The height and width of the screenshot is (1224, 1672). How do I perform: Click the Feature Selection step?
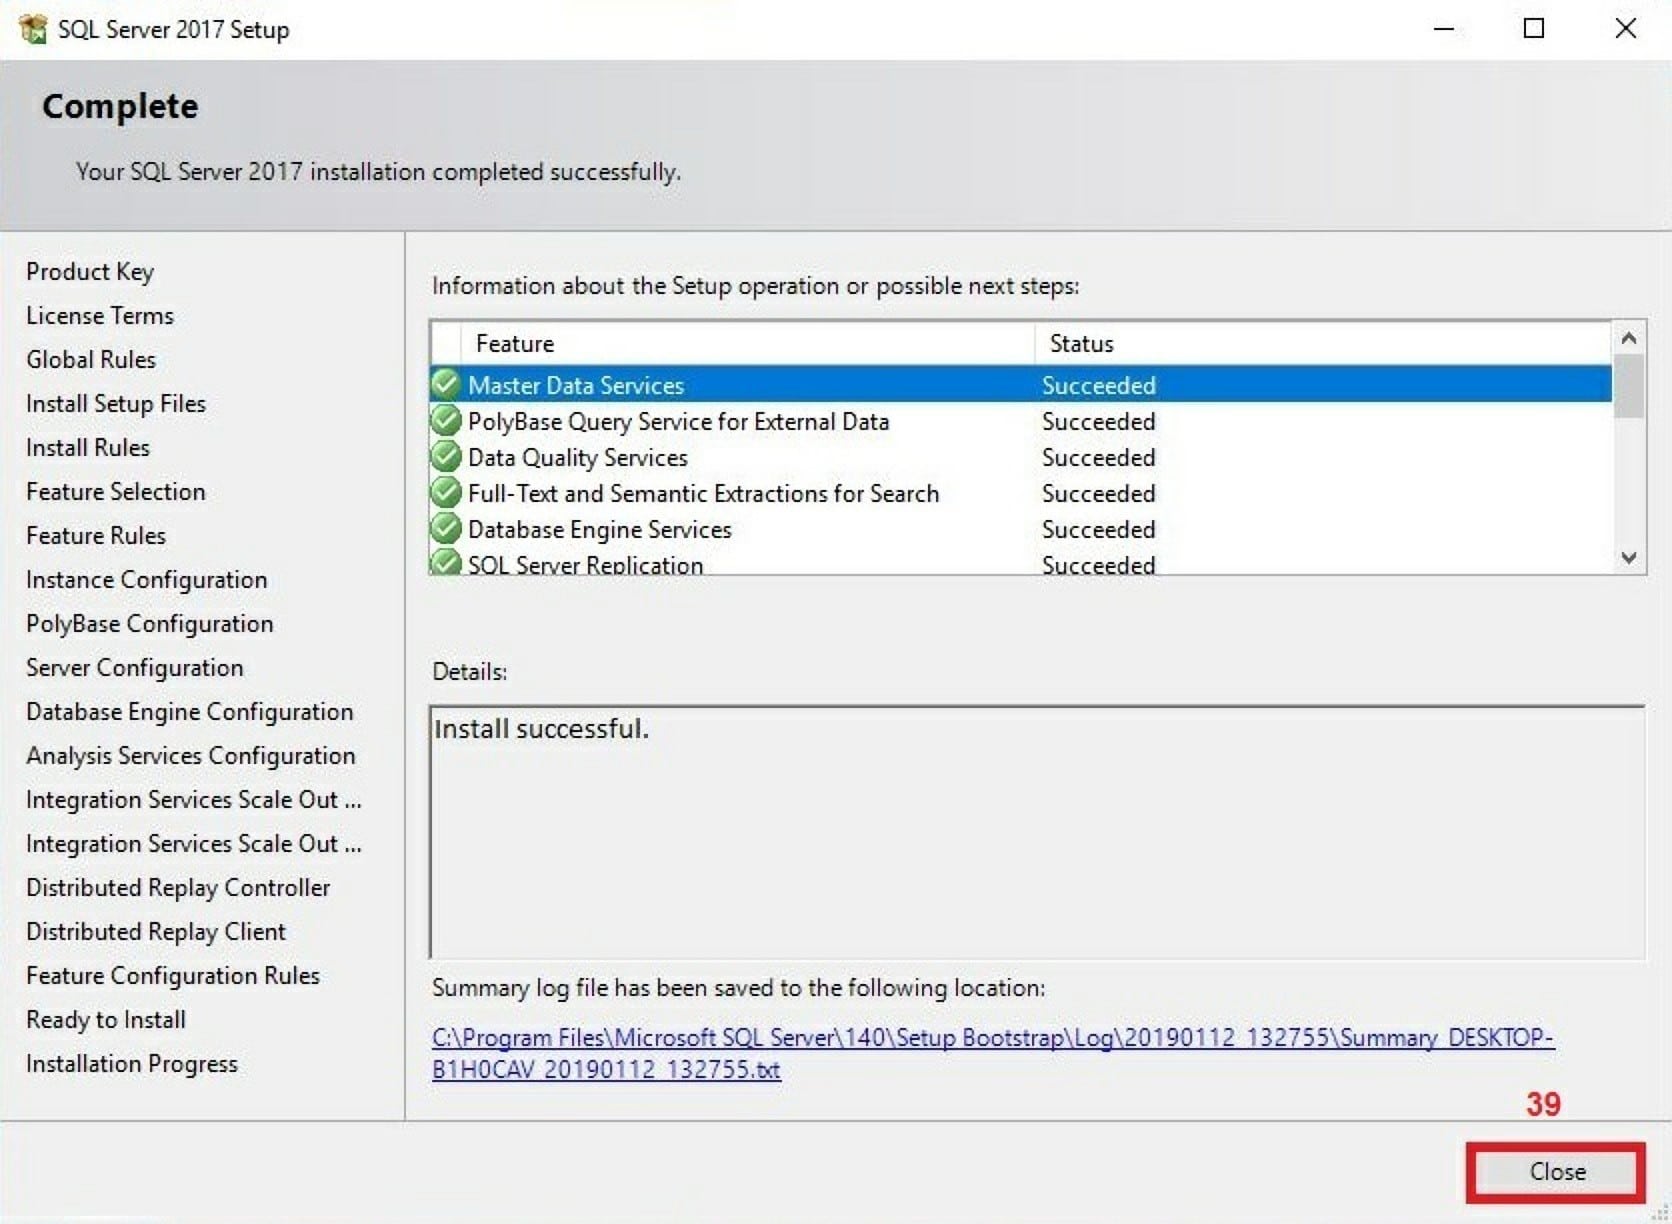click(x=116, y=492)
